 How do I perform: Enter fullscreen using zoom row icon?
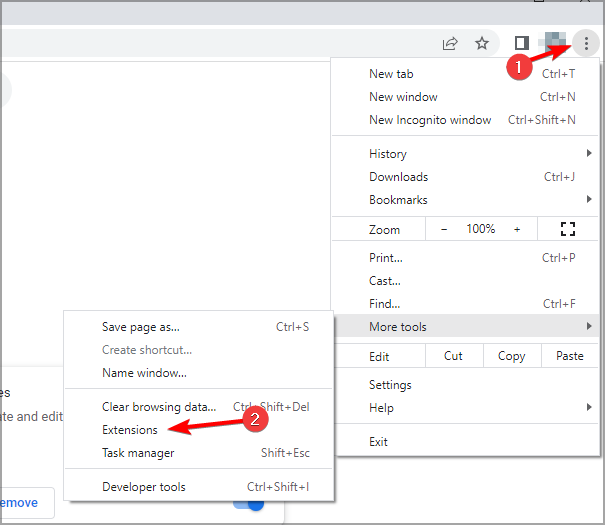pos(568,229)
